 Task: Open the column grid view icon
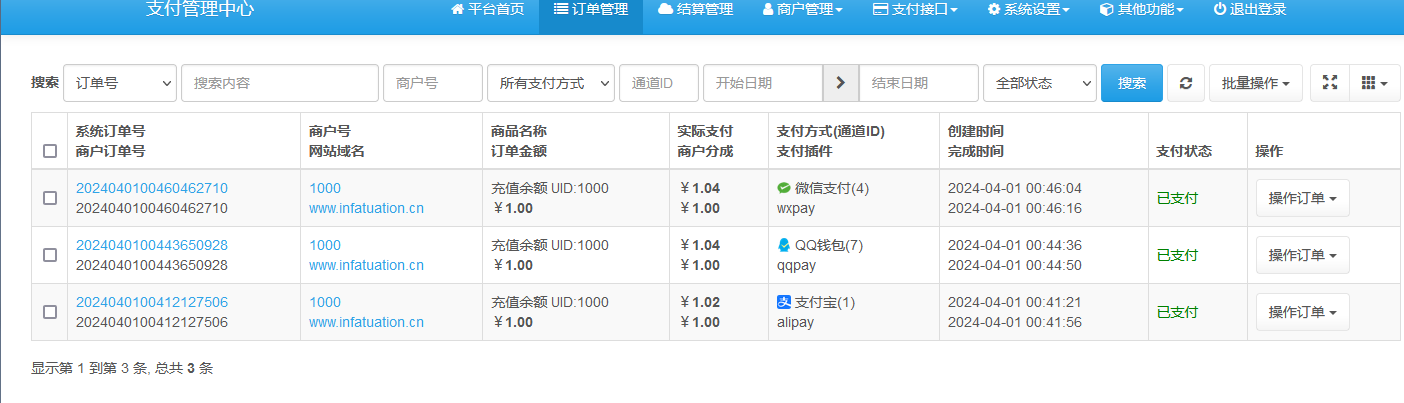click(x=1374, y=83)
